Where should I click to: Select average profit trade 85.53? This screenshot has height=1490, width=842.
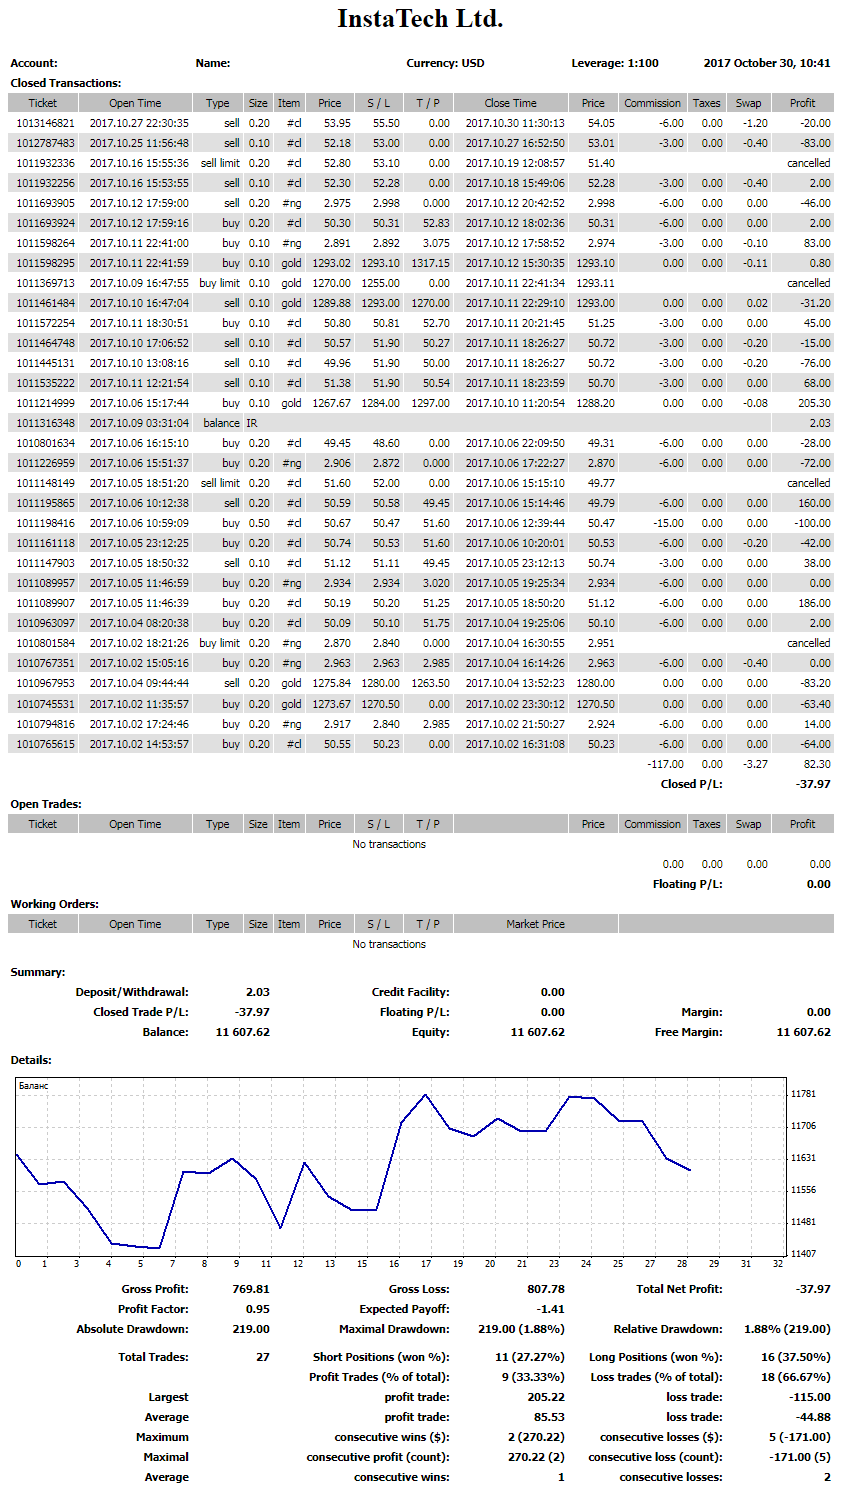pos(549,1417)
